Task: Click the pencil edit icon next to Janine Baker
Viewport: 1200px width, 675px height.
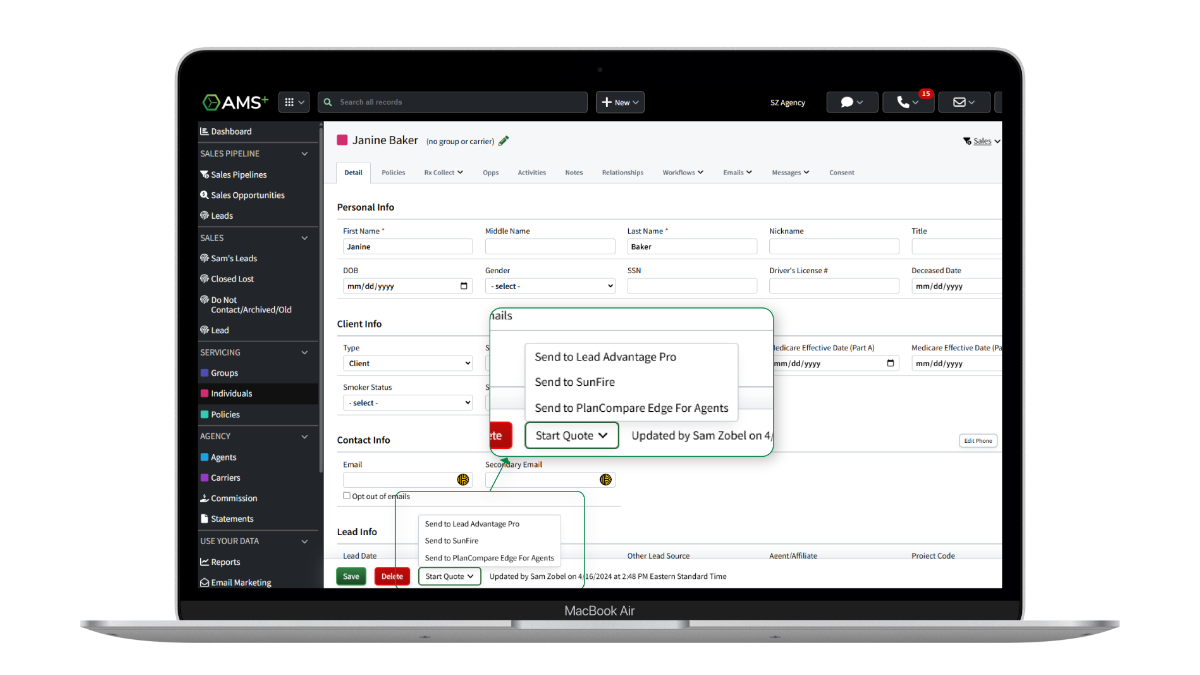Action: [503, 141]
